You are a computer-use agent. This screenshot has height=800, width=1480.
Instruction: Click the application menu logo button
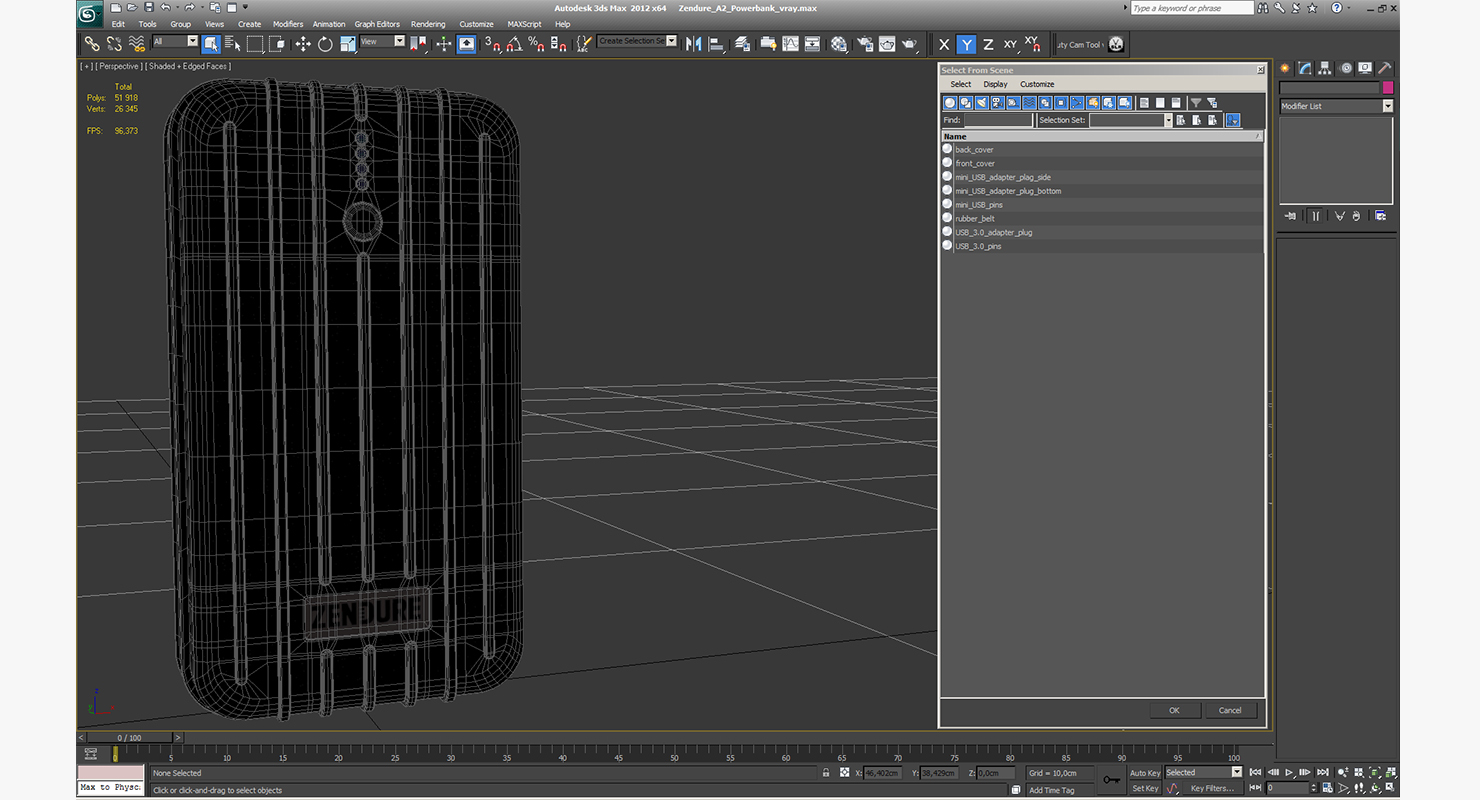[x=91, y=14]
